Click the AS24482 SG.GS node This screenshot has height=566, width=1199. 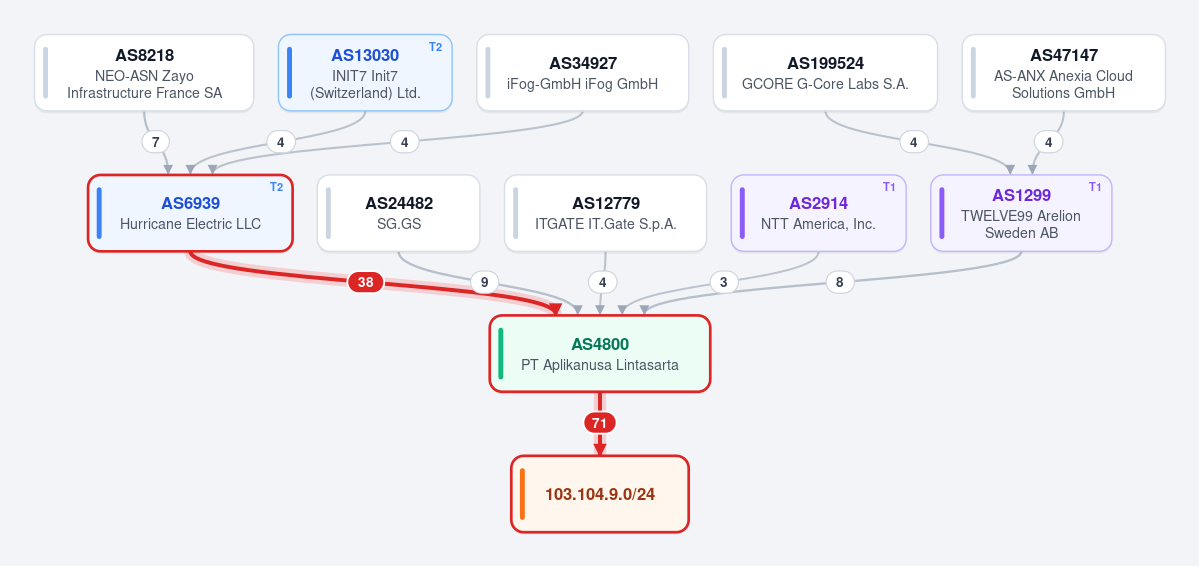[x=398, y=213]
